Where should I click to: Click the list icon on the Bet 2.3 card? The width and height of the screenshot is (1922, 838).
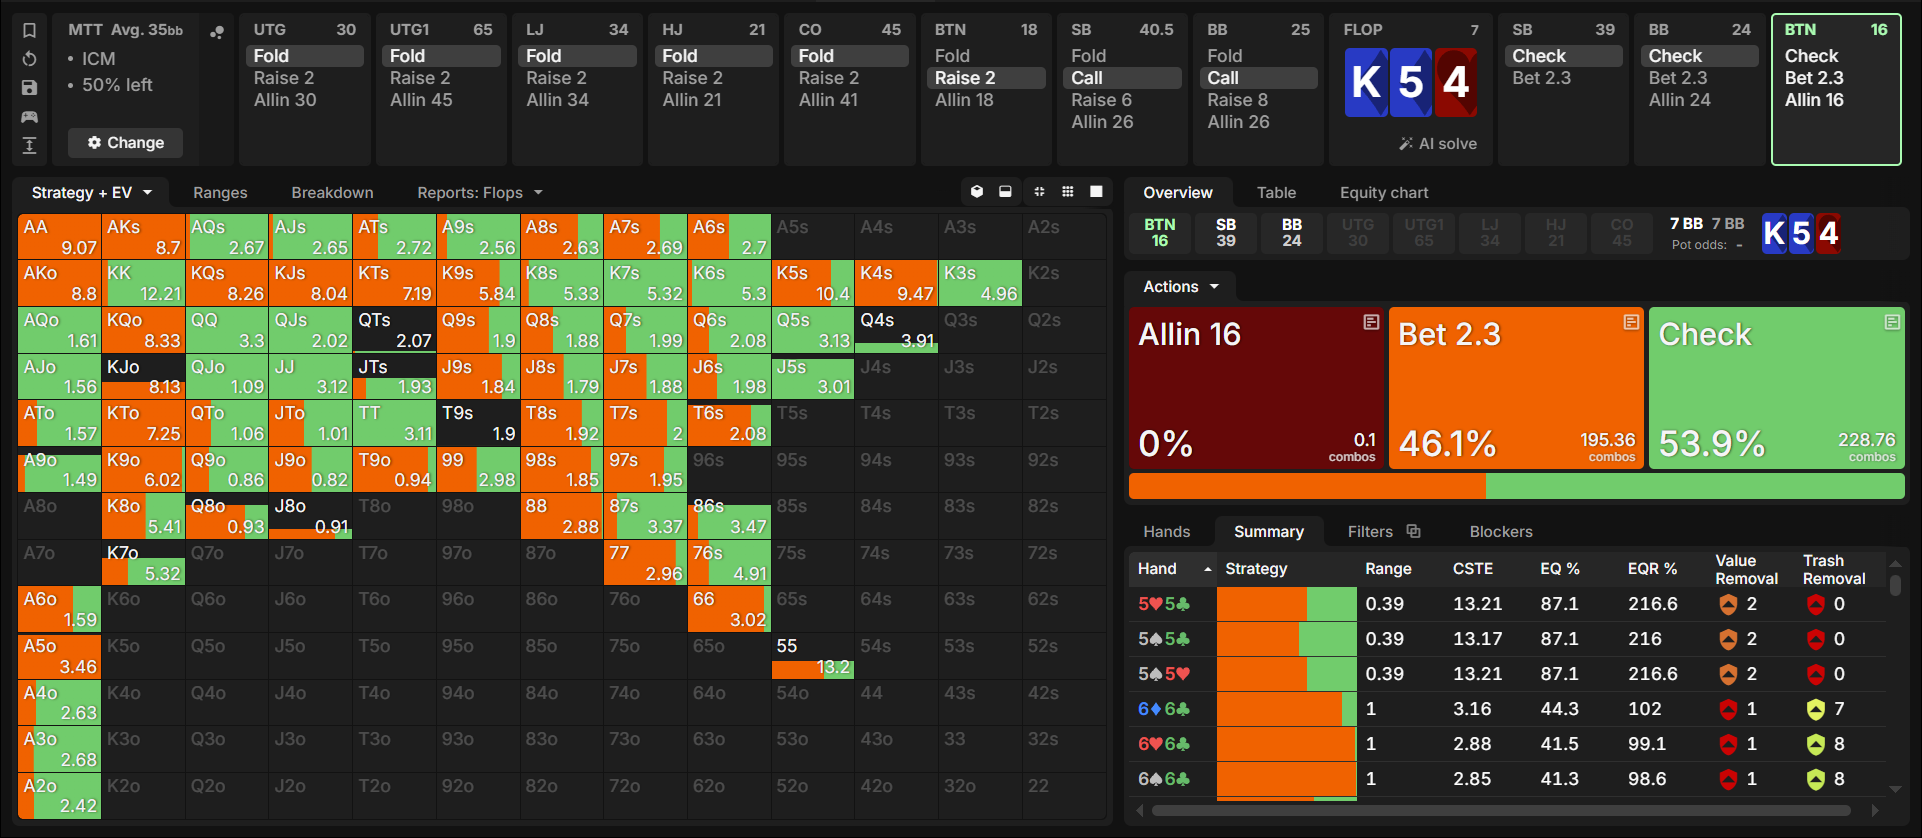1631,322
